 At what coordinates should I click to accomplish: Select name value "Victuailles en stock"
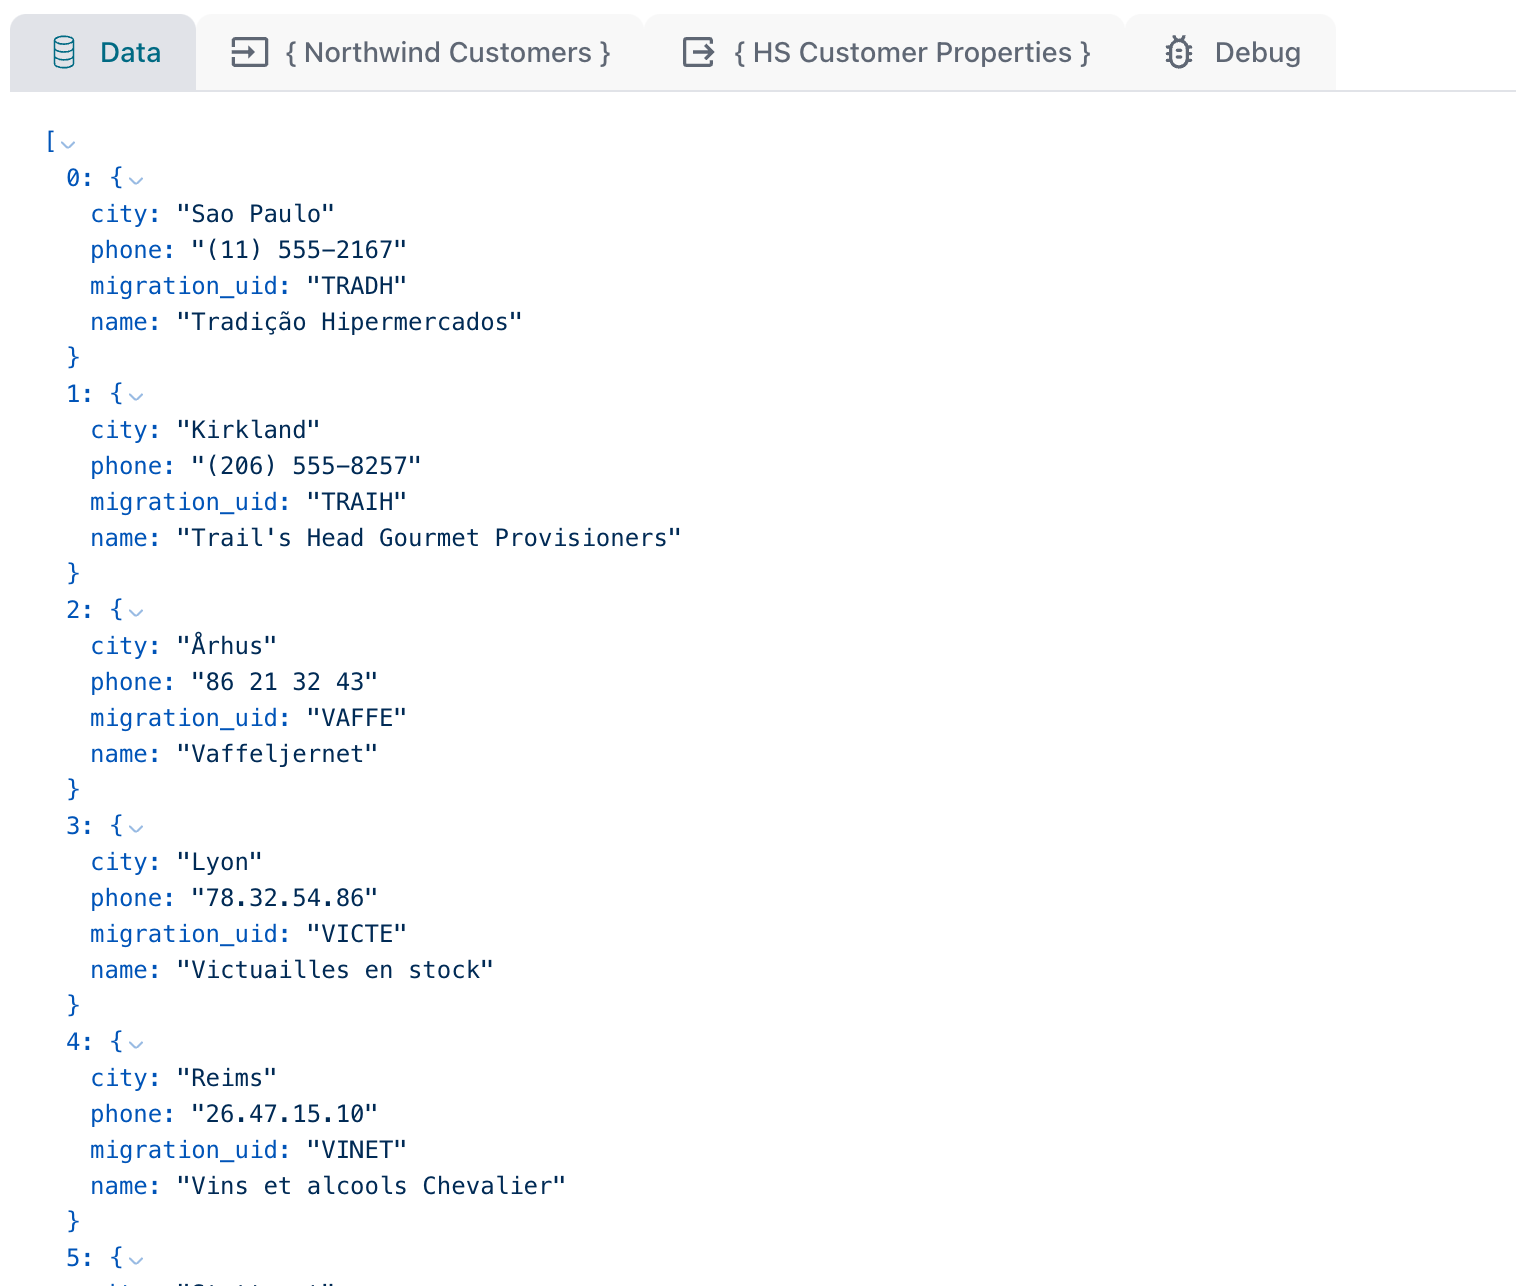point(335,970)
